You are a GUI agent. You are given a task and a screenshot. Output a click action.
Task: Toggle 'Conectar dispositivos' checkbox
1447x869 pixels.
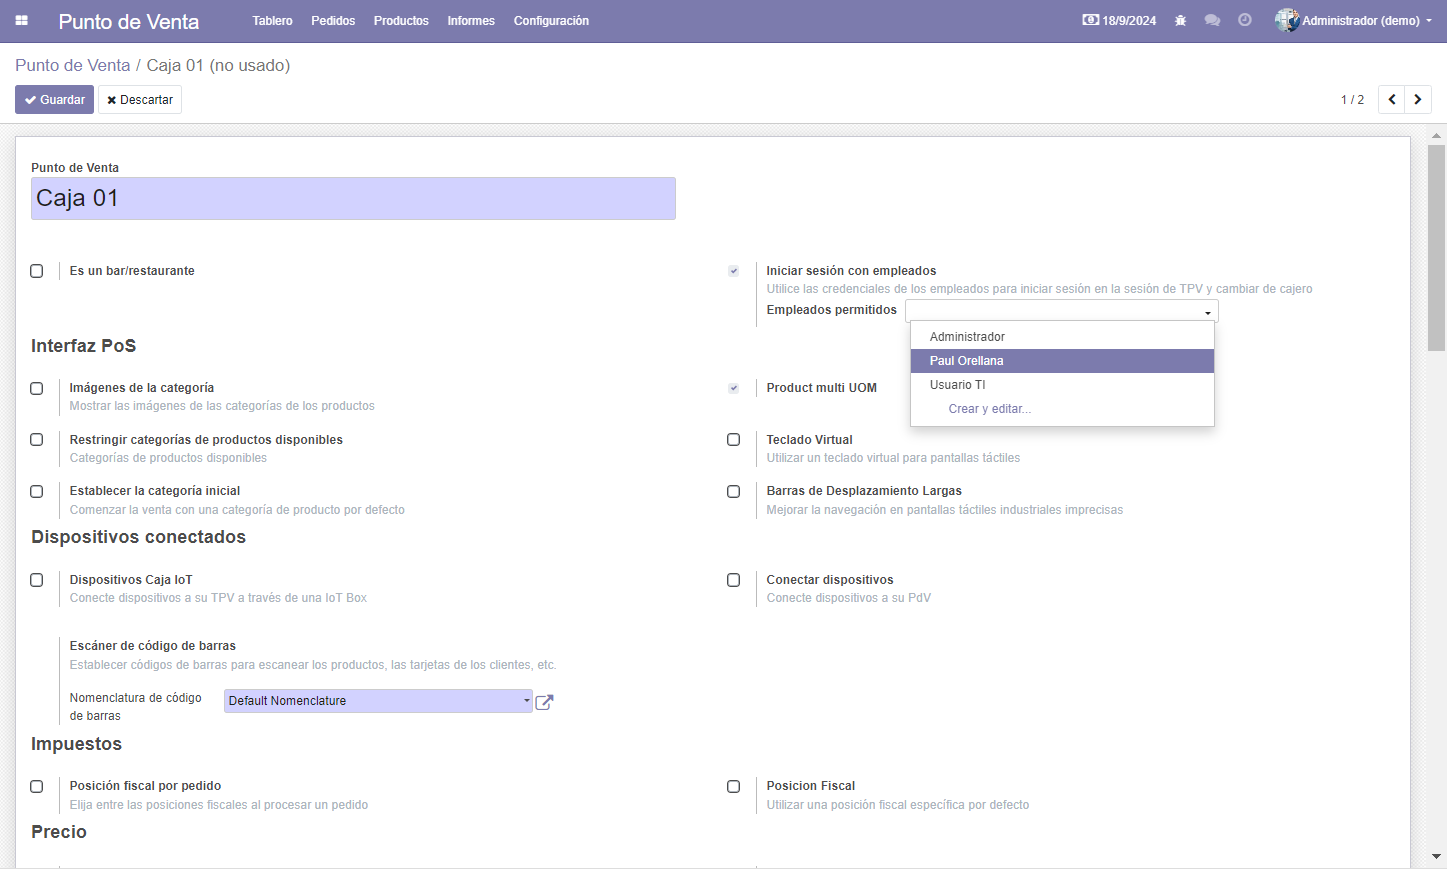click(x=734, y=580)
